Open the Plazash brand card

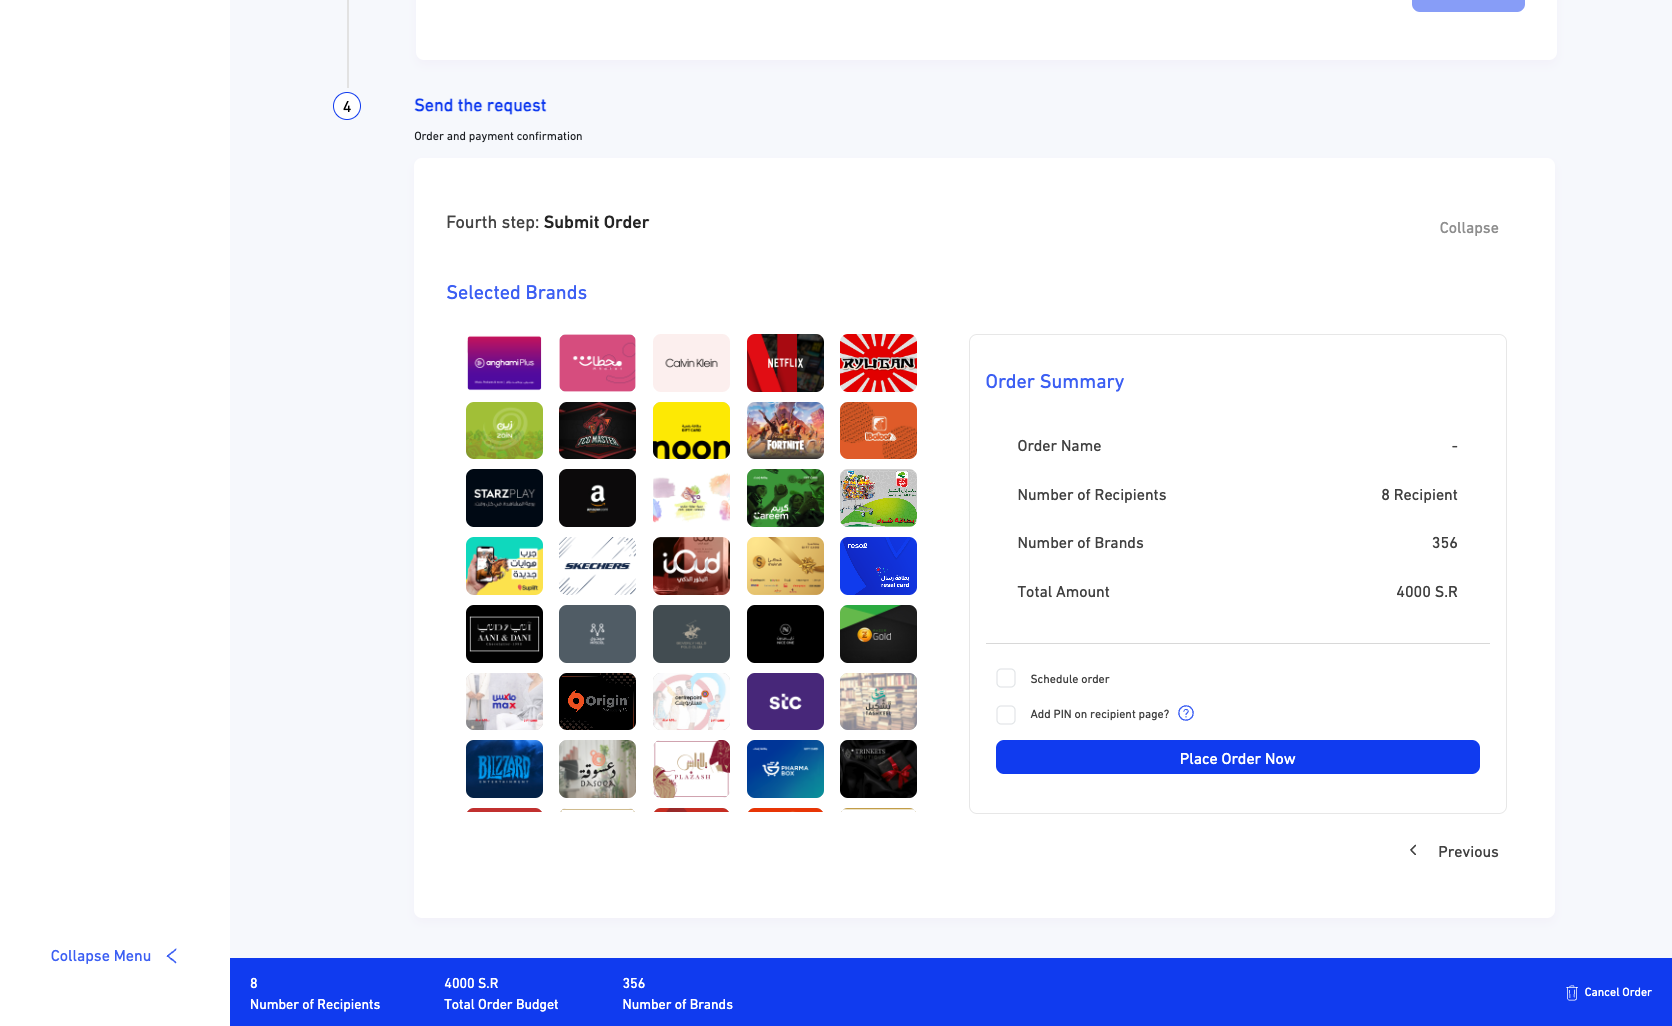point(691,769)
